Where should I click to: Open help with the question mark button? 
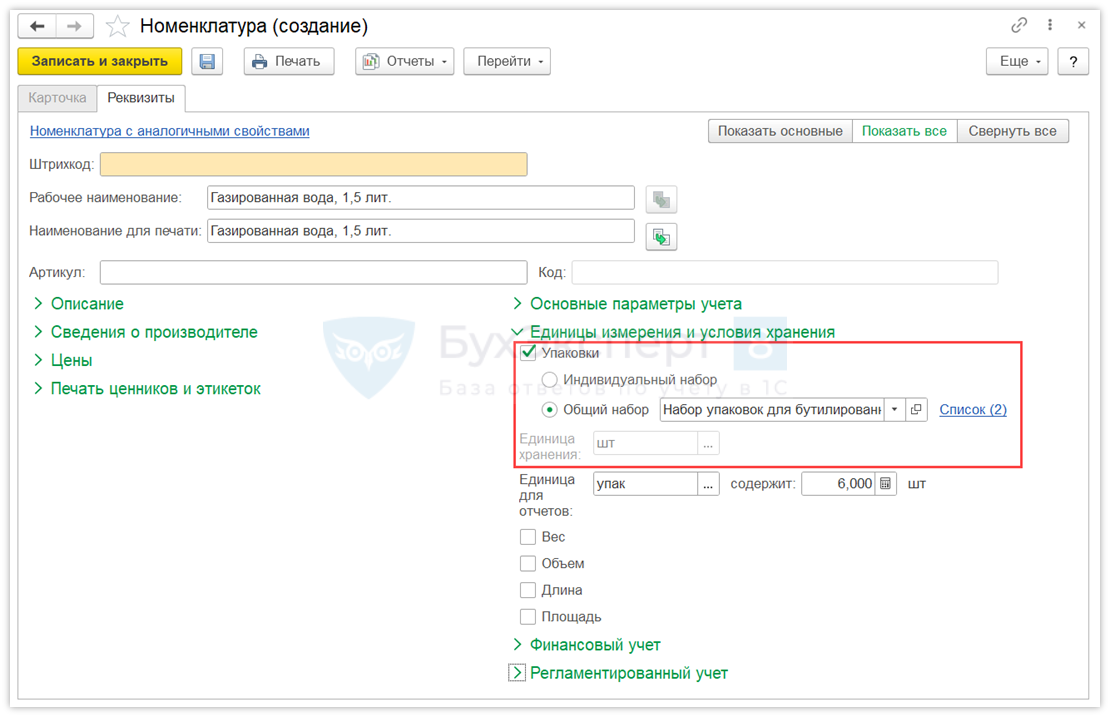tap(1073, 61)
